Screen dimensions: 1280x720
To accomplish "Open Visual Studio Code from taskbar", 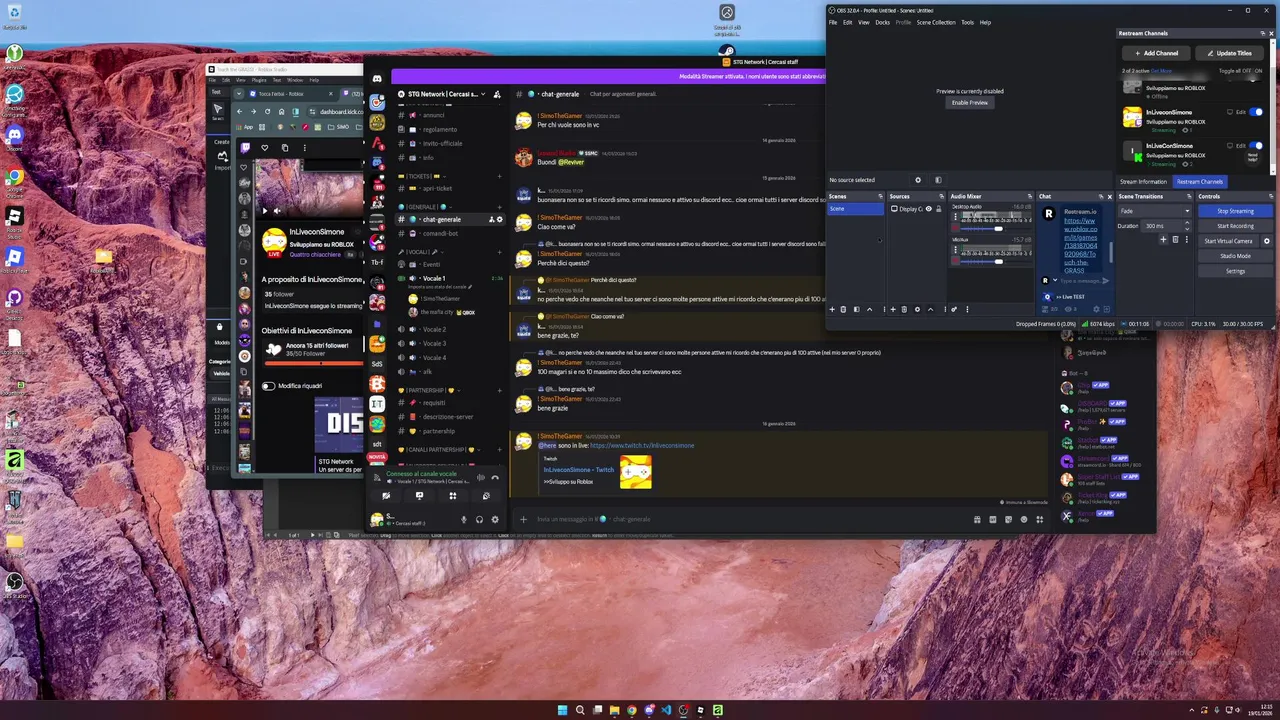I will 667,710.
